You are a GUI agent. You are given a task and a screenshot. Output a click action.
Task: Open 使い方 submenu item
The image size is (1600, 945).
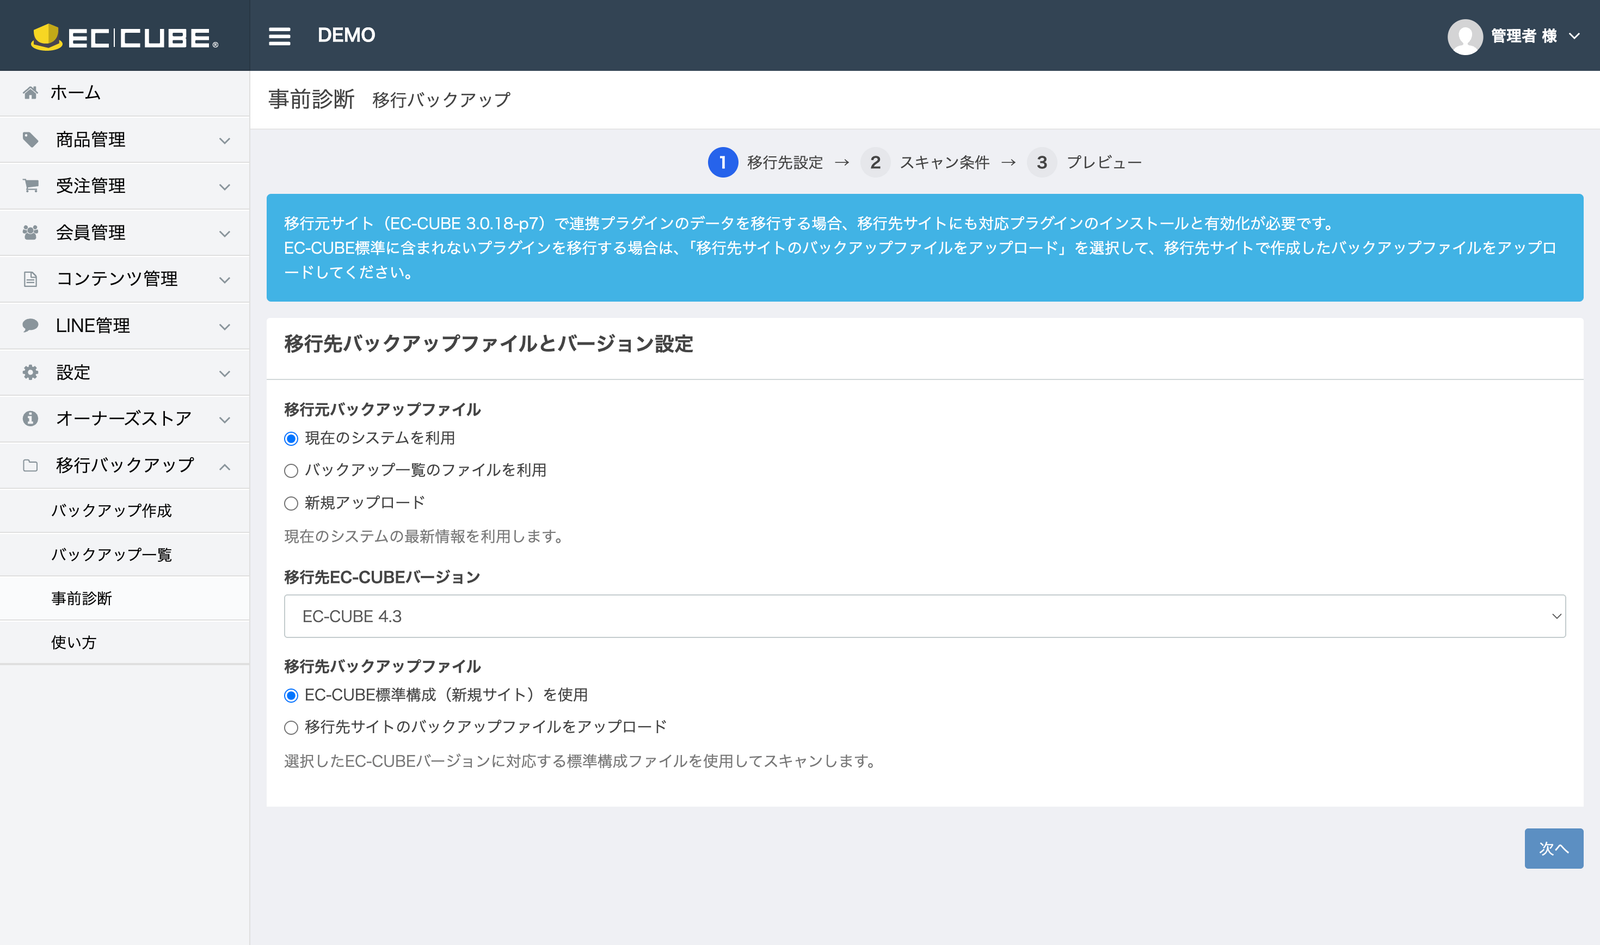tap(124, 642)
